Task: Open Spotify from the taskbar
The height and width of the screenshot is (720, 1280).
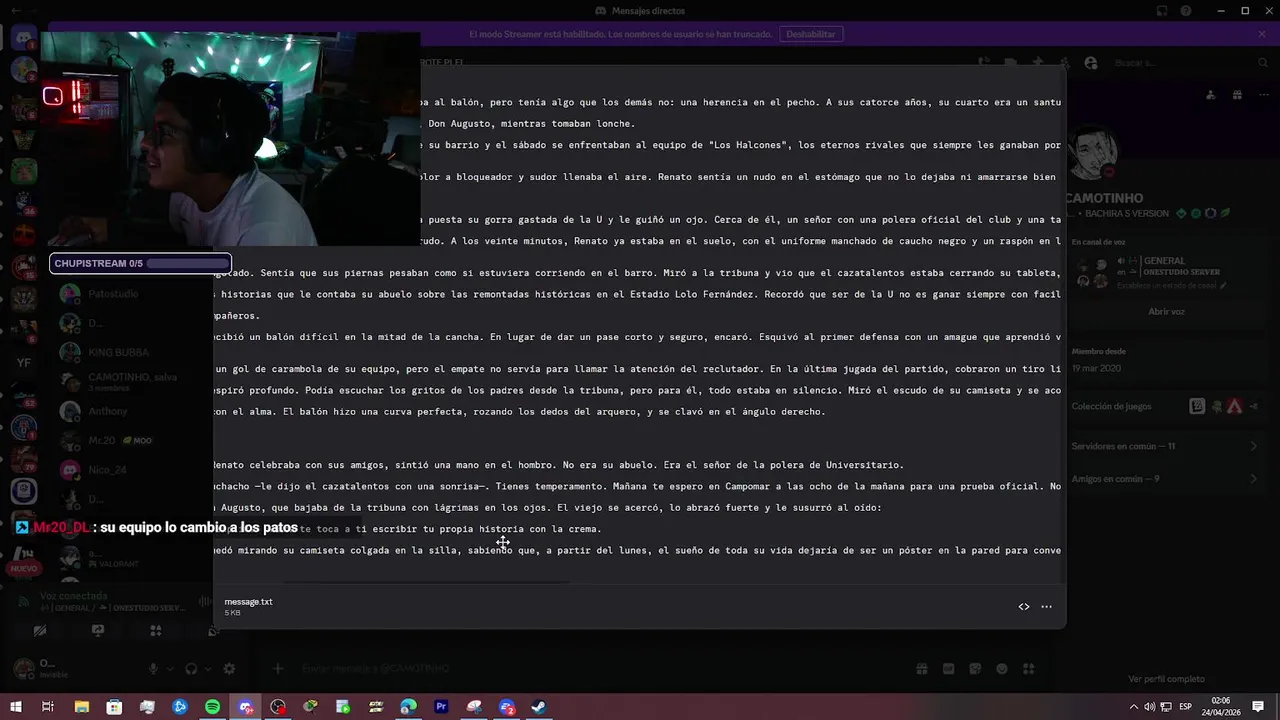Action: [212, 707]
